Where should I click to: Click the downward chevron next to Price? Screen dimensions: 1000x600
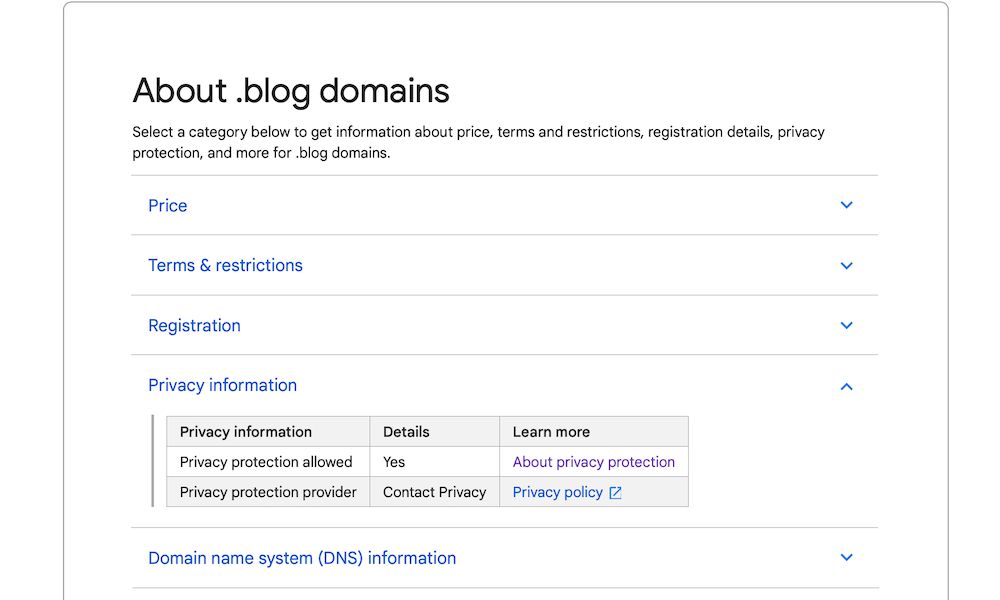(x=846, y=205)
